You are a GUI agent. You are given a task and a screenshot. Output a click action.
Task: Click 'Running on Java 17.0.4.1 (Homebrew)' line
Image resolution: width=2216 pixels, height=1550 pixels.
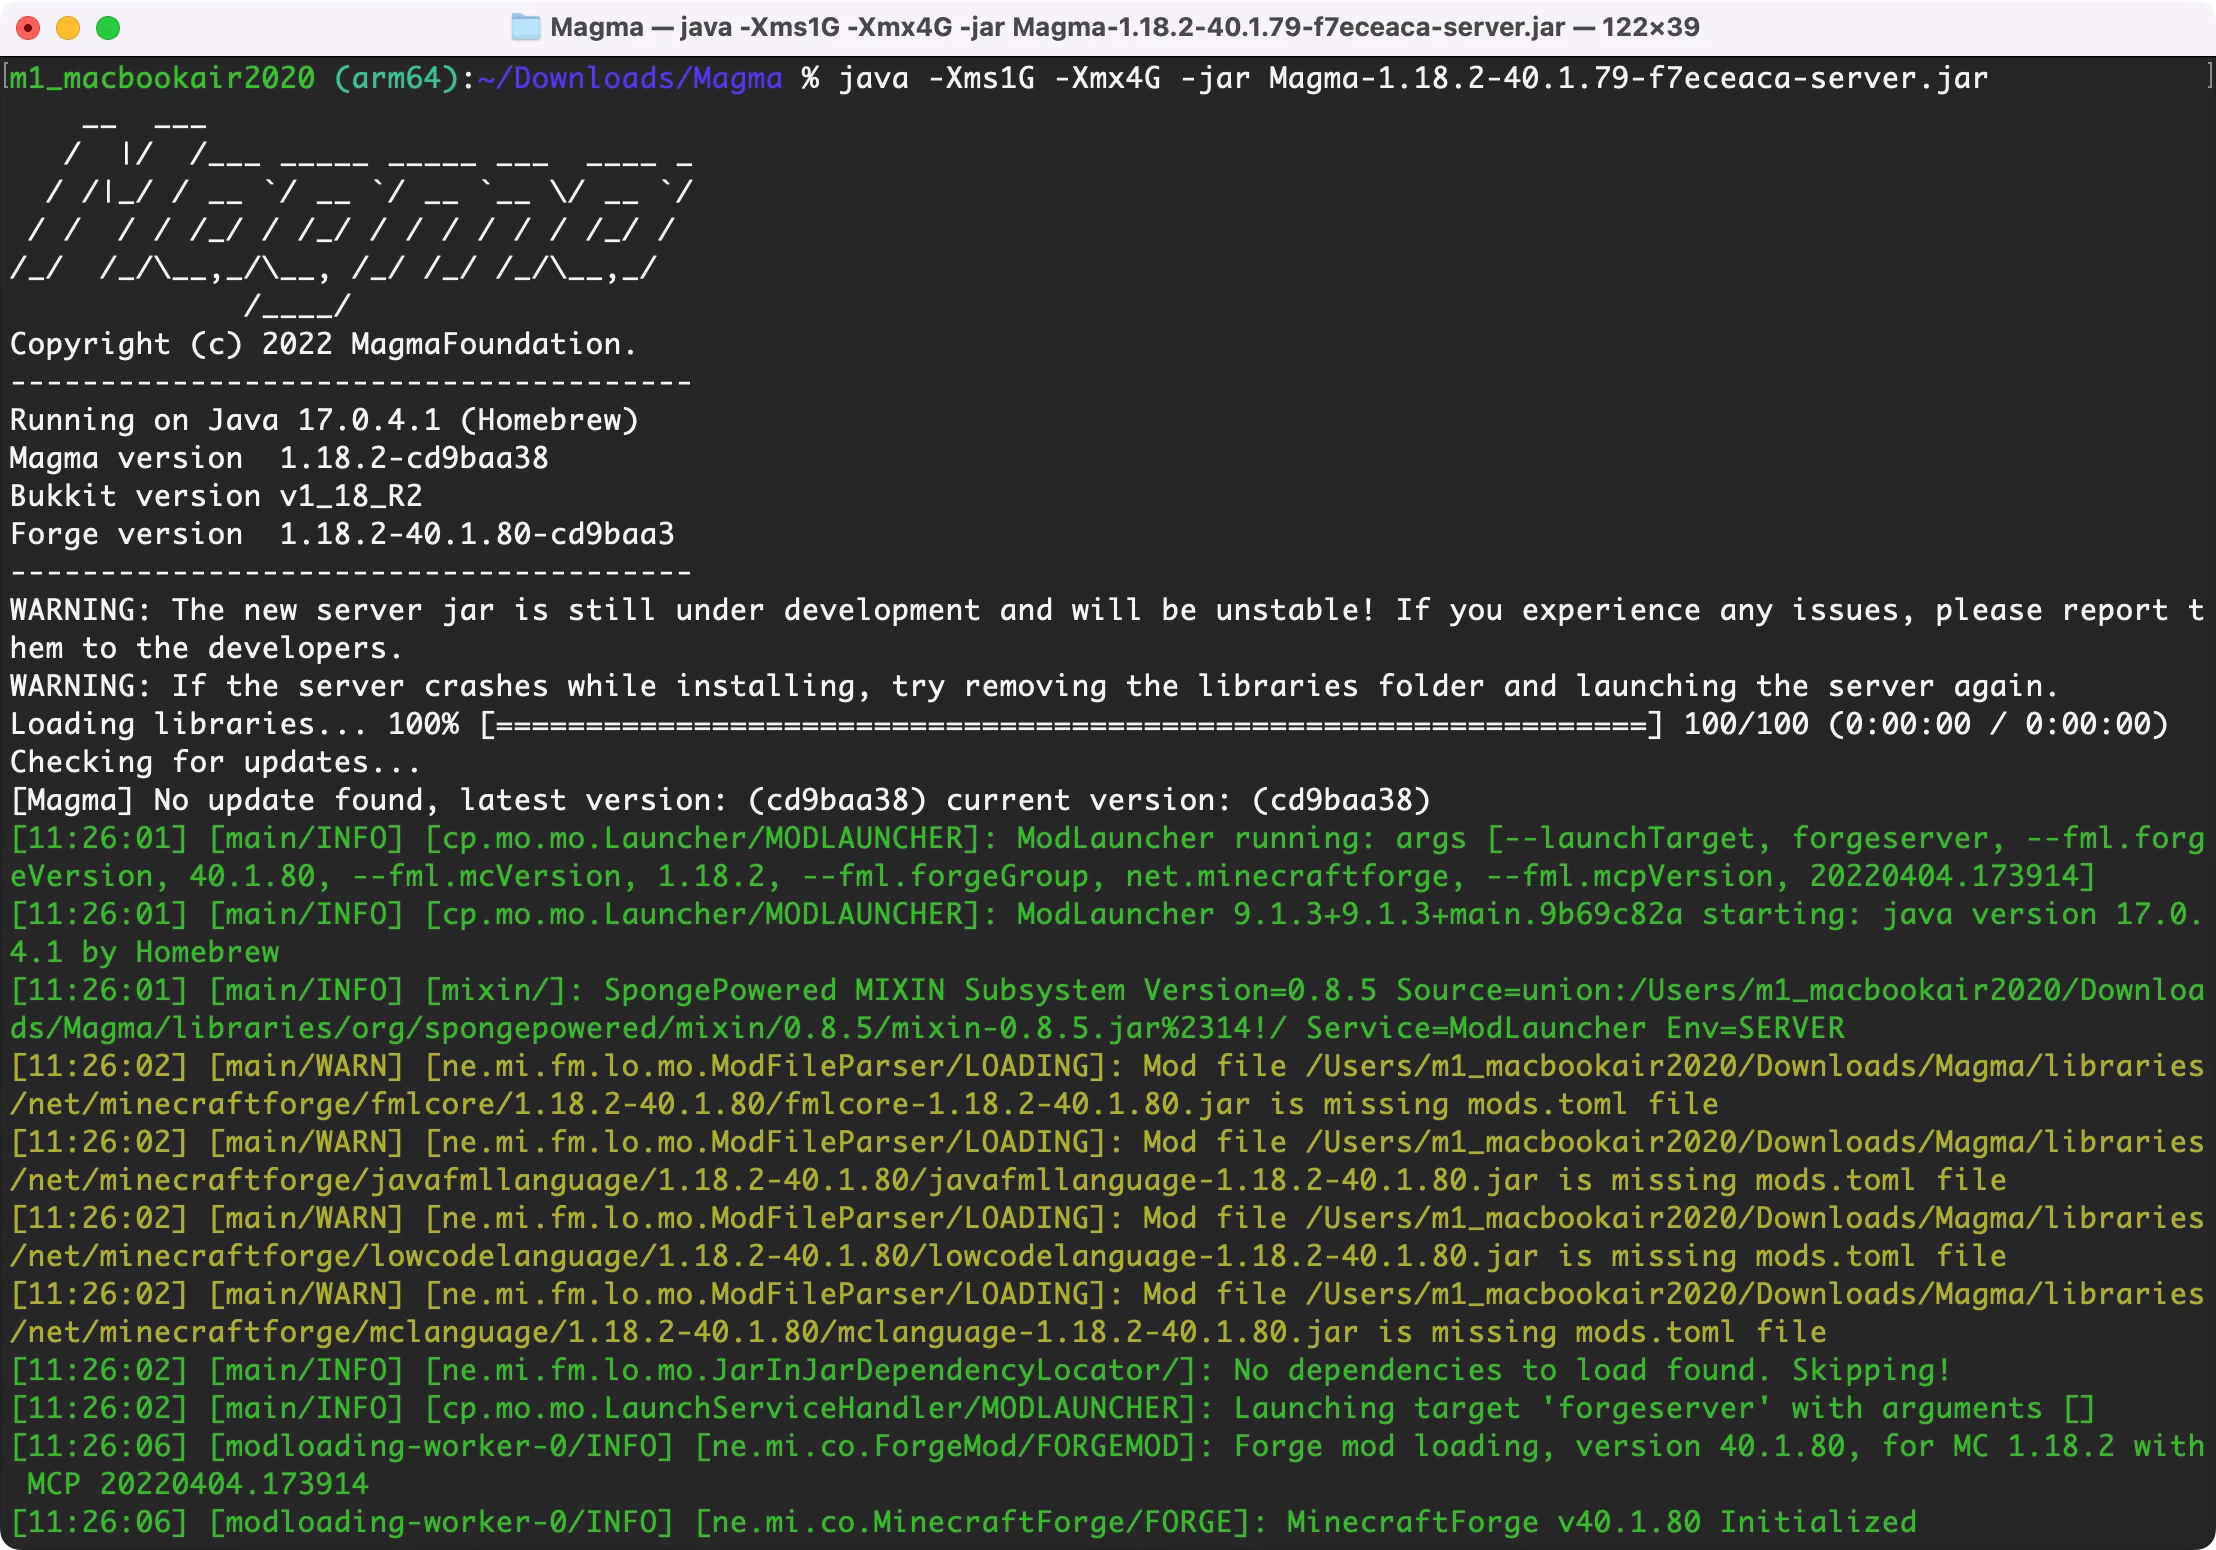(x=324, y=420)
